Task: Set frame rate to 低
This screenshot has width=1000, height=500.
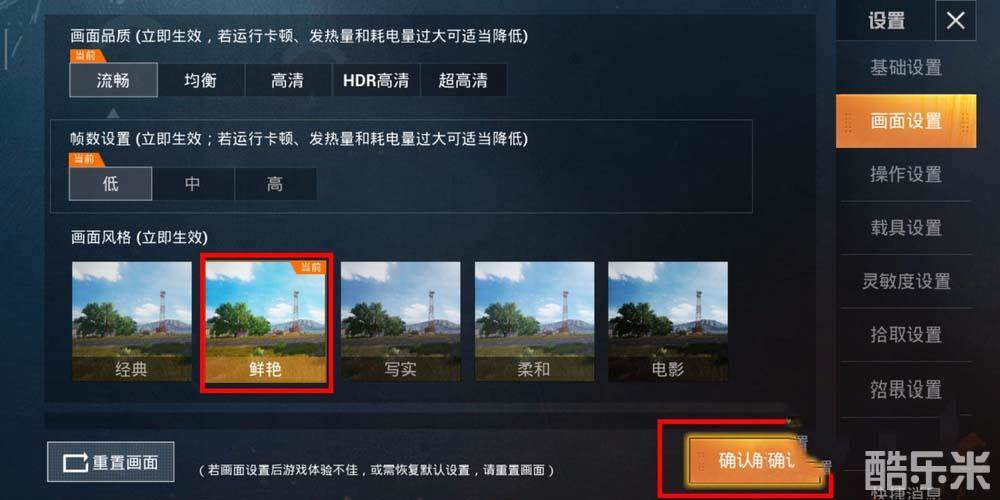Action: (x=110, y=184)
